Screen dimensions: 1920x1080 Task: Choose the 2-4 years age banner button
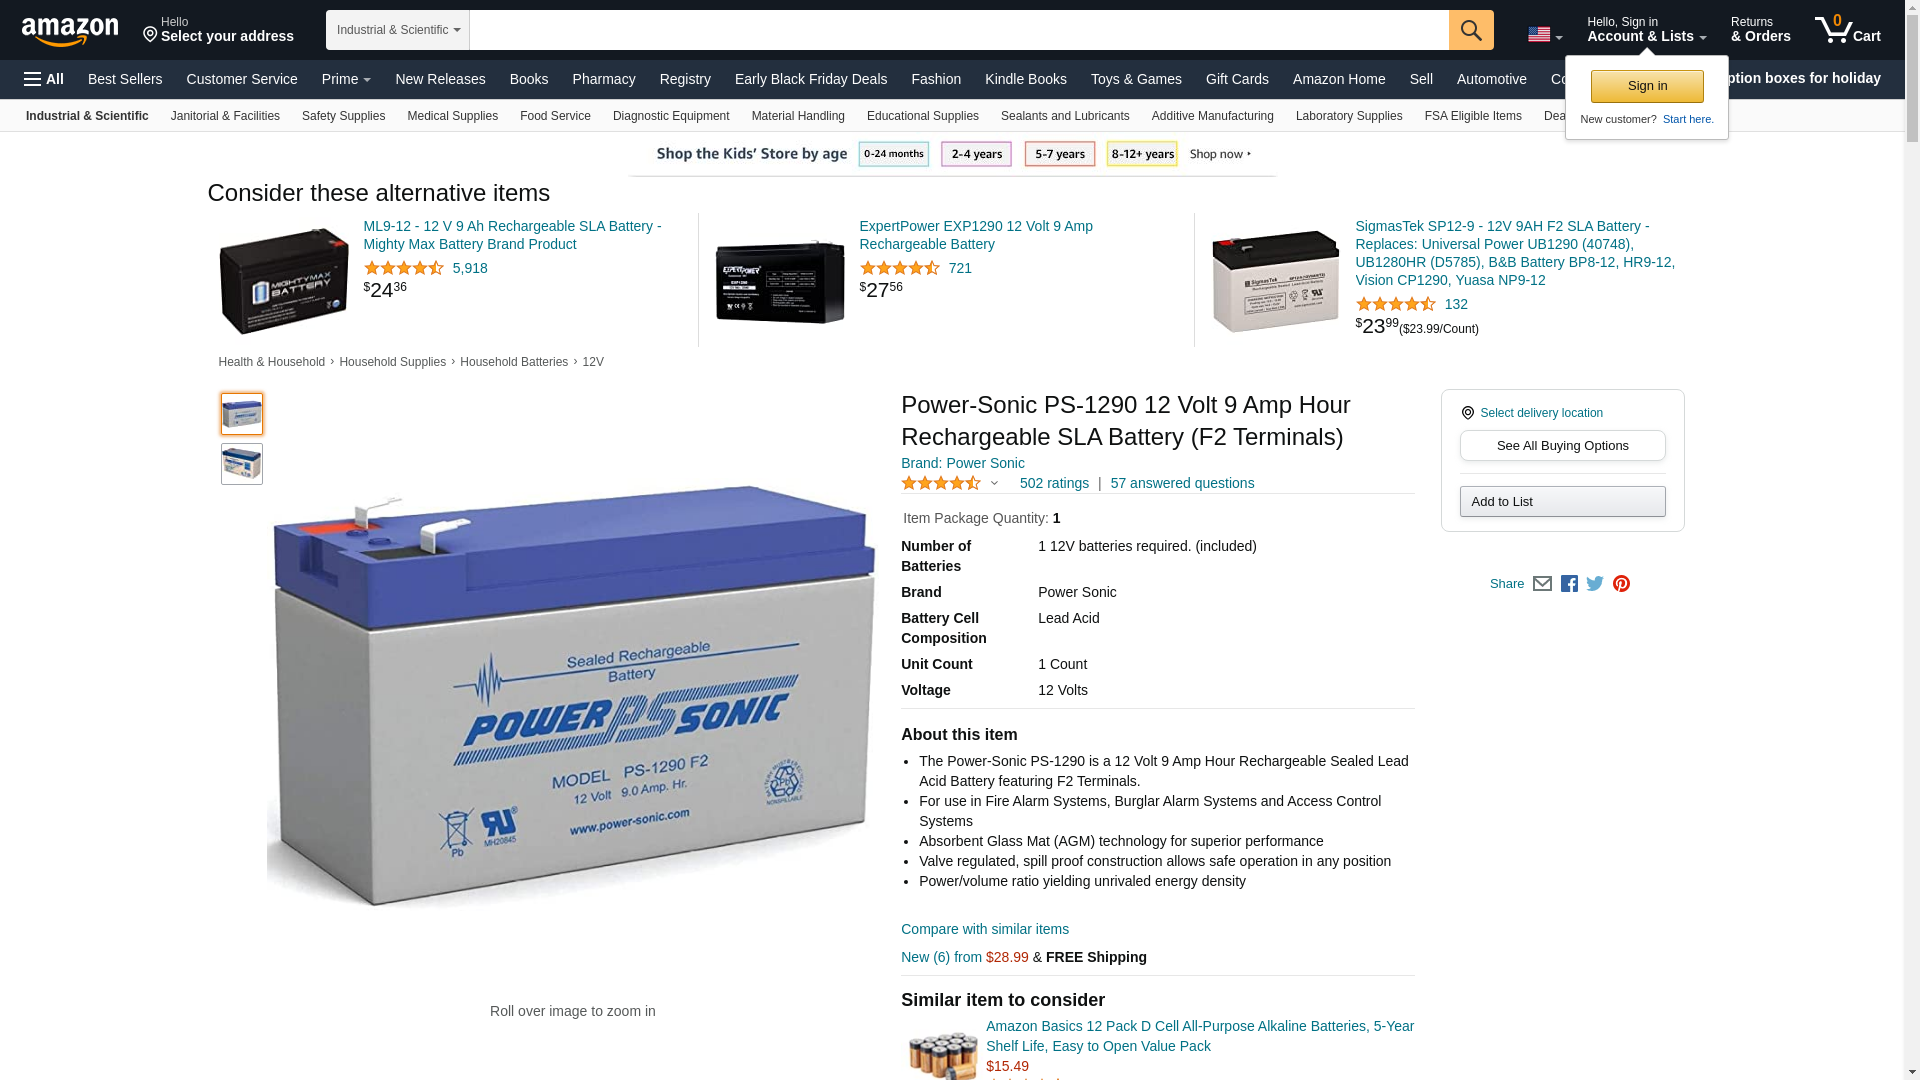click(x=976, y=154)
